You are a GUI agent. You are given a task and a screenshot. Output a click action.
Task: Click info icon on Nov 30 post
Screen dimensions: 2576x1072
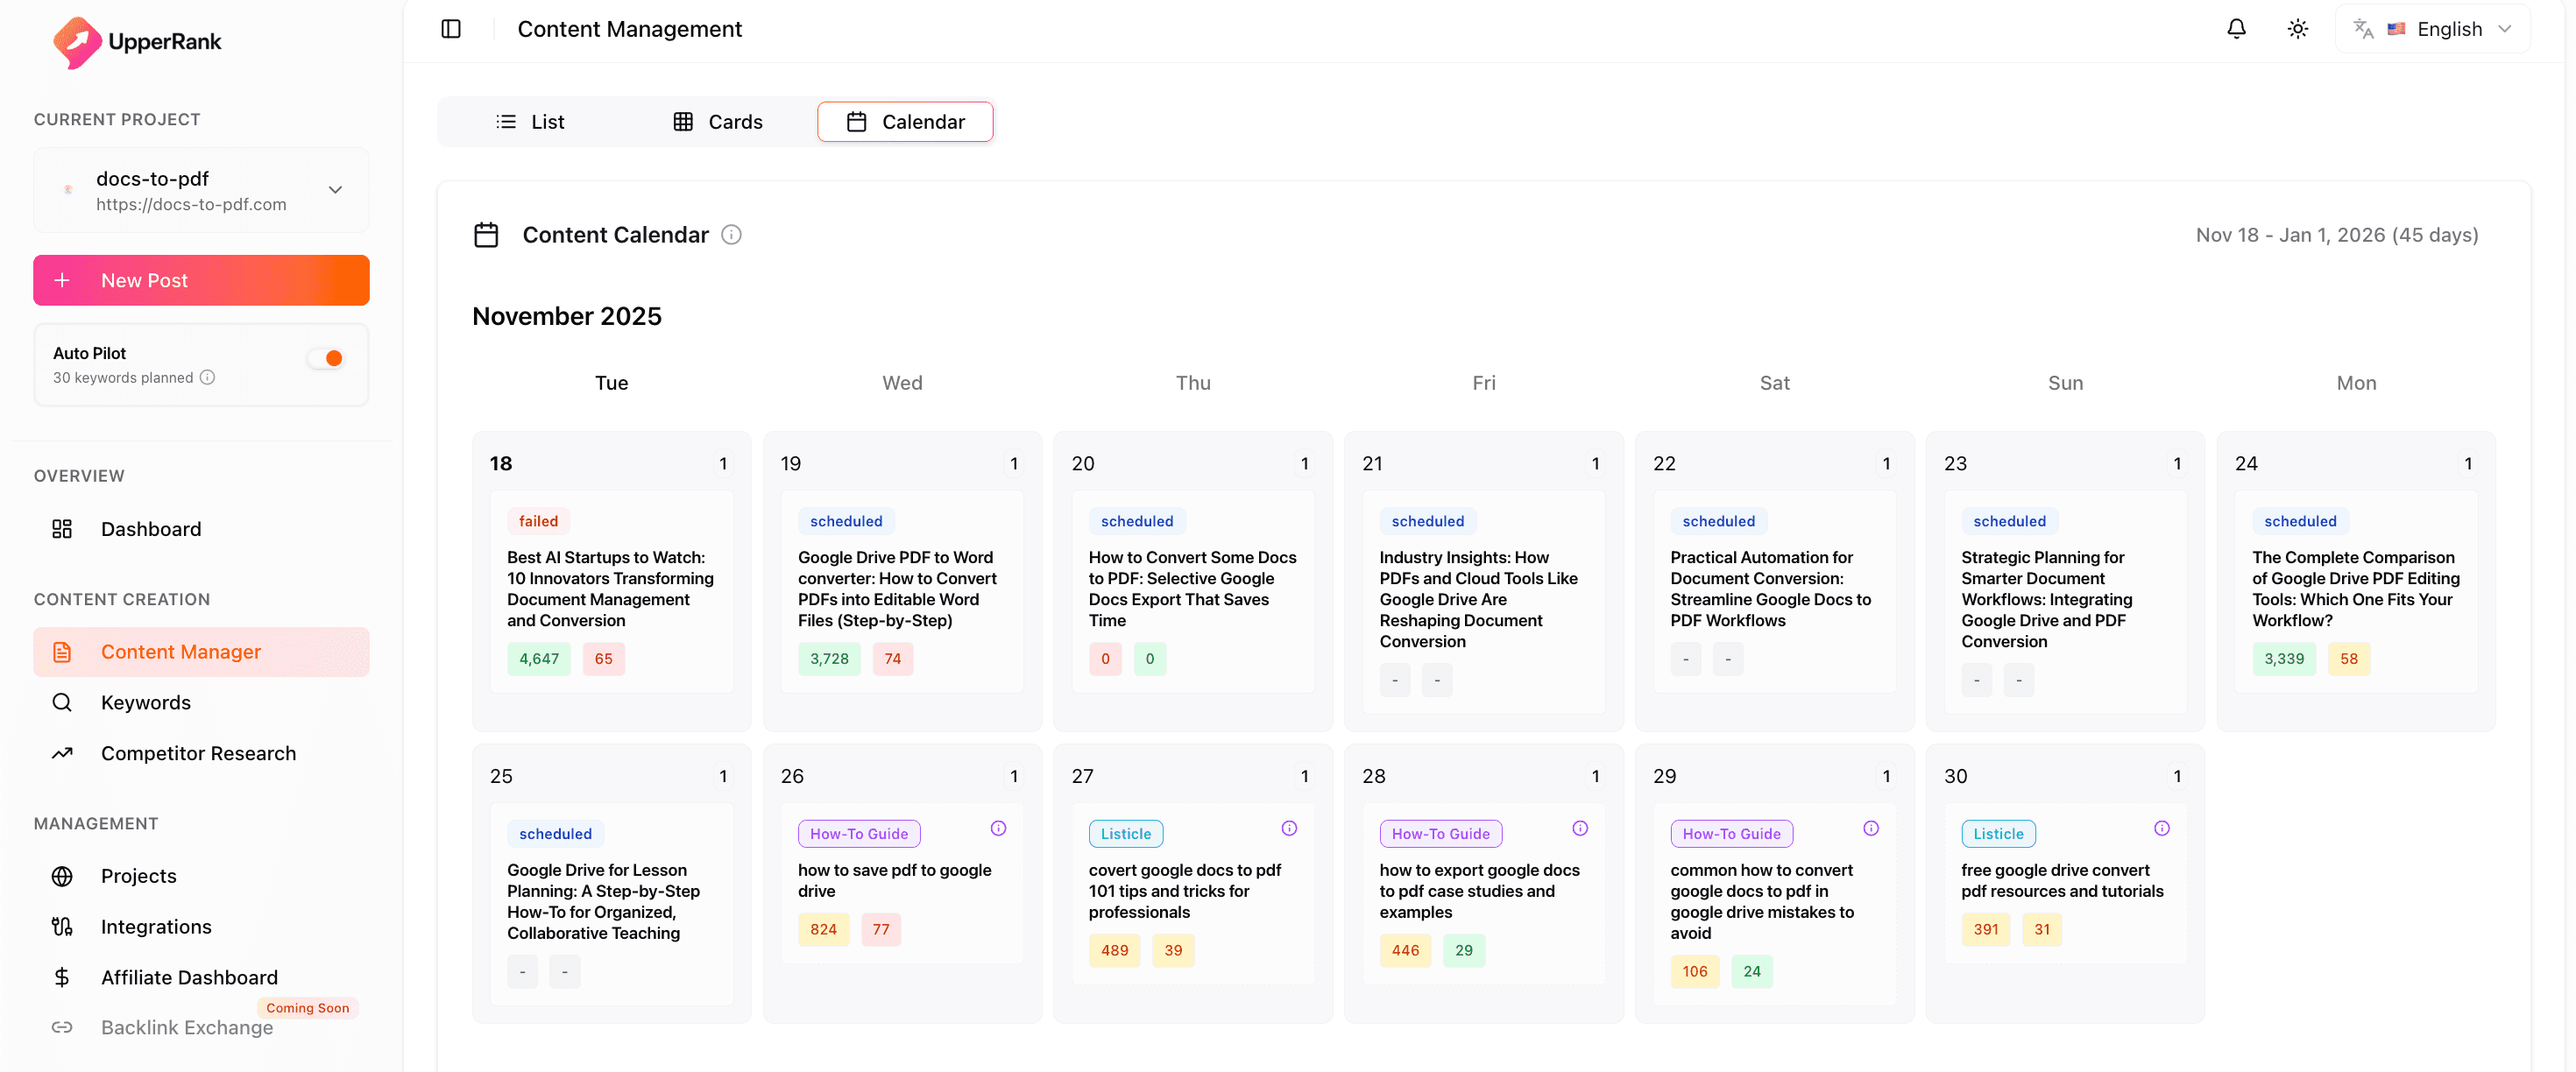(2161, 828)
